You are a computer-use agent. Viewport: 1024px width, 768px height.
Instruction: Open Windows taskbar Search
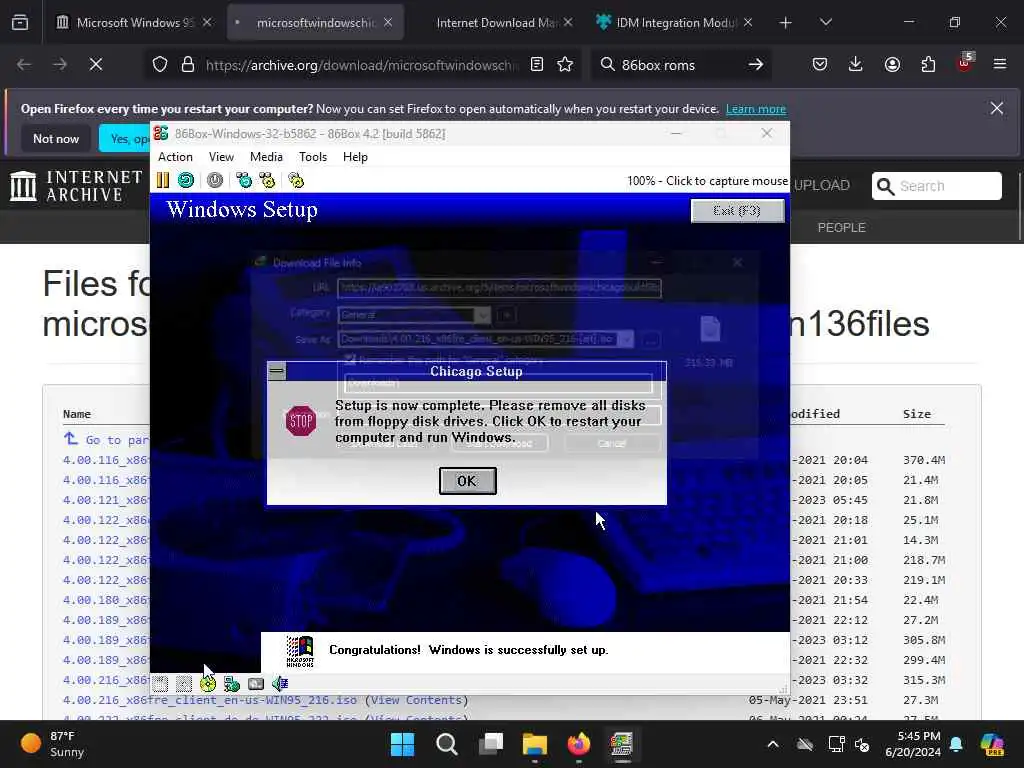point(447,744)
